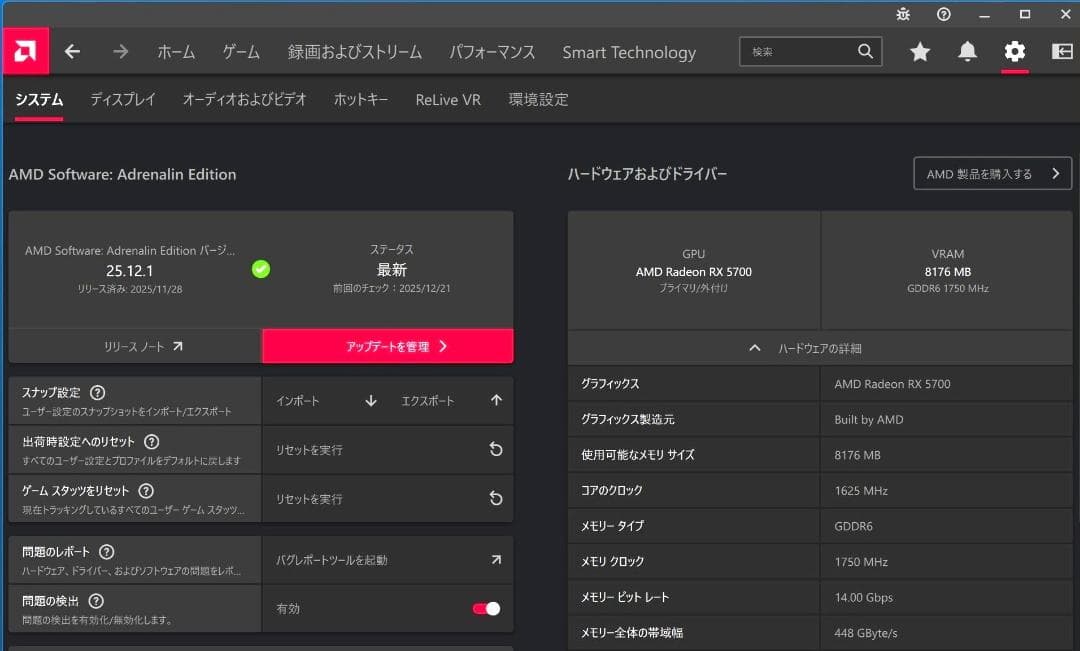This screenshot has width=1080, height=651.
Task: Export snapshot settings via the up-arrow icon
Action: pyautogui.click(x=496, y=400)
